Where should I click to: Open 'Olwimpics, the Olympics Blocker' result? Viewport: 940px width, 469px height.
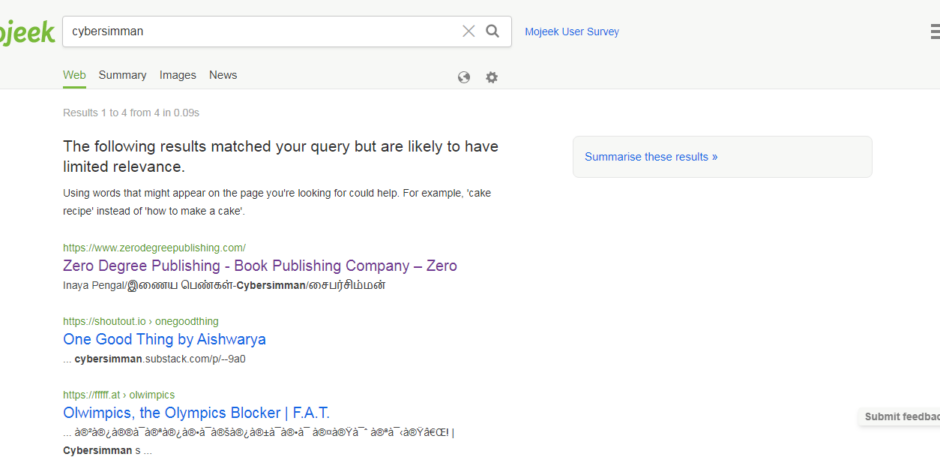point(196,413)
